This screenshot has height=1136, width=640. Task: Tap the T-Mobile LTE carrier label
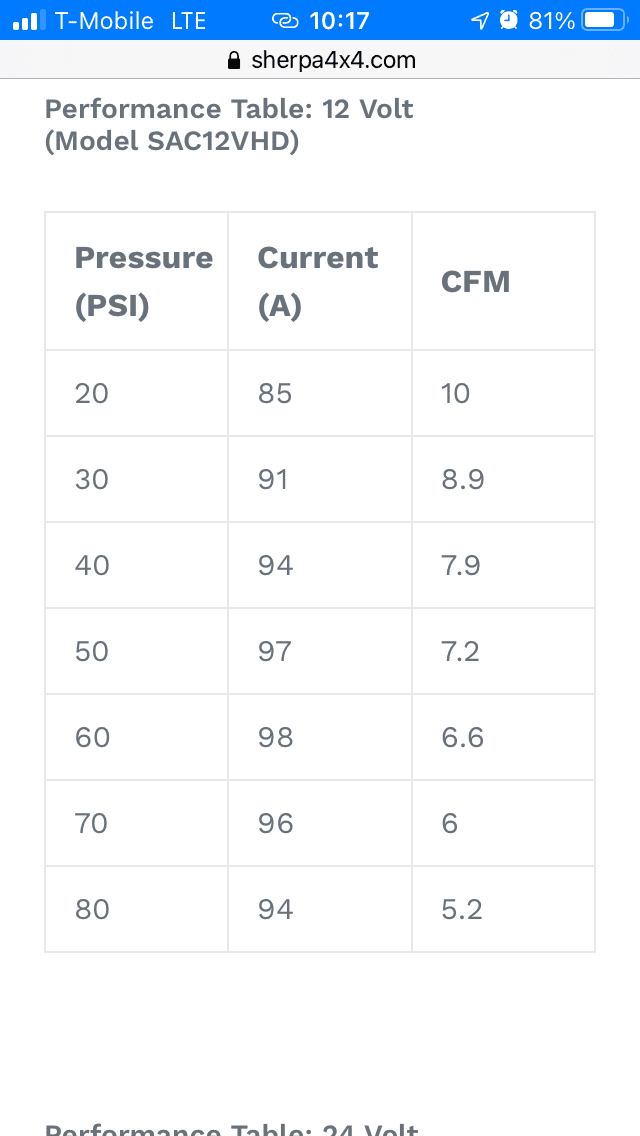[130, 21]
